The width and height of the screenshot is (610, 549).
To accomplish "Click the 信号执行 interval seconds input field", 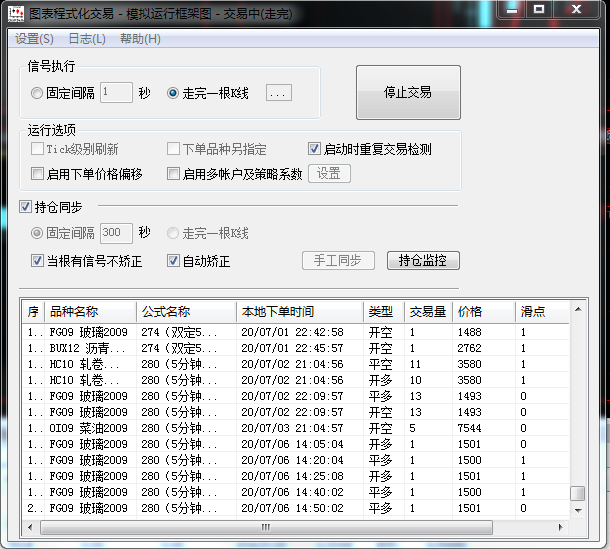I will [x=116, y=93].
